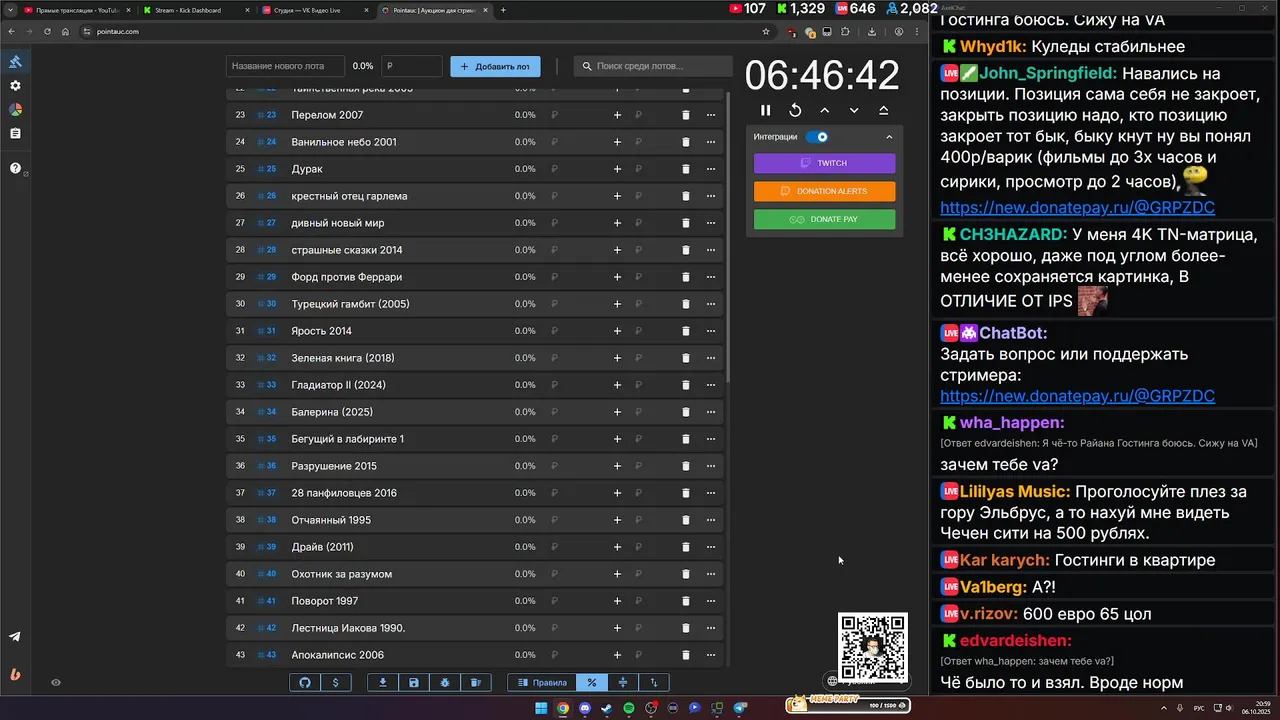Open the help question mark in sidebar
Viewport: 1280px width, 720px height.
15,168
